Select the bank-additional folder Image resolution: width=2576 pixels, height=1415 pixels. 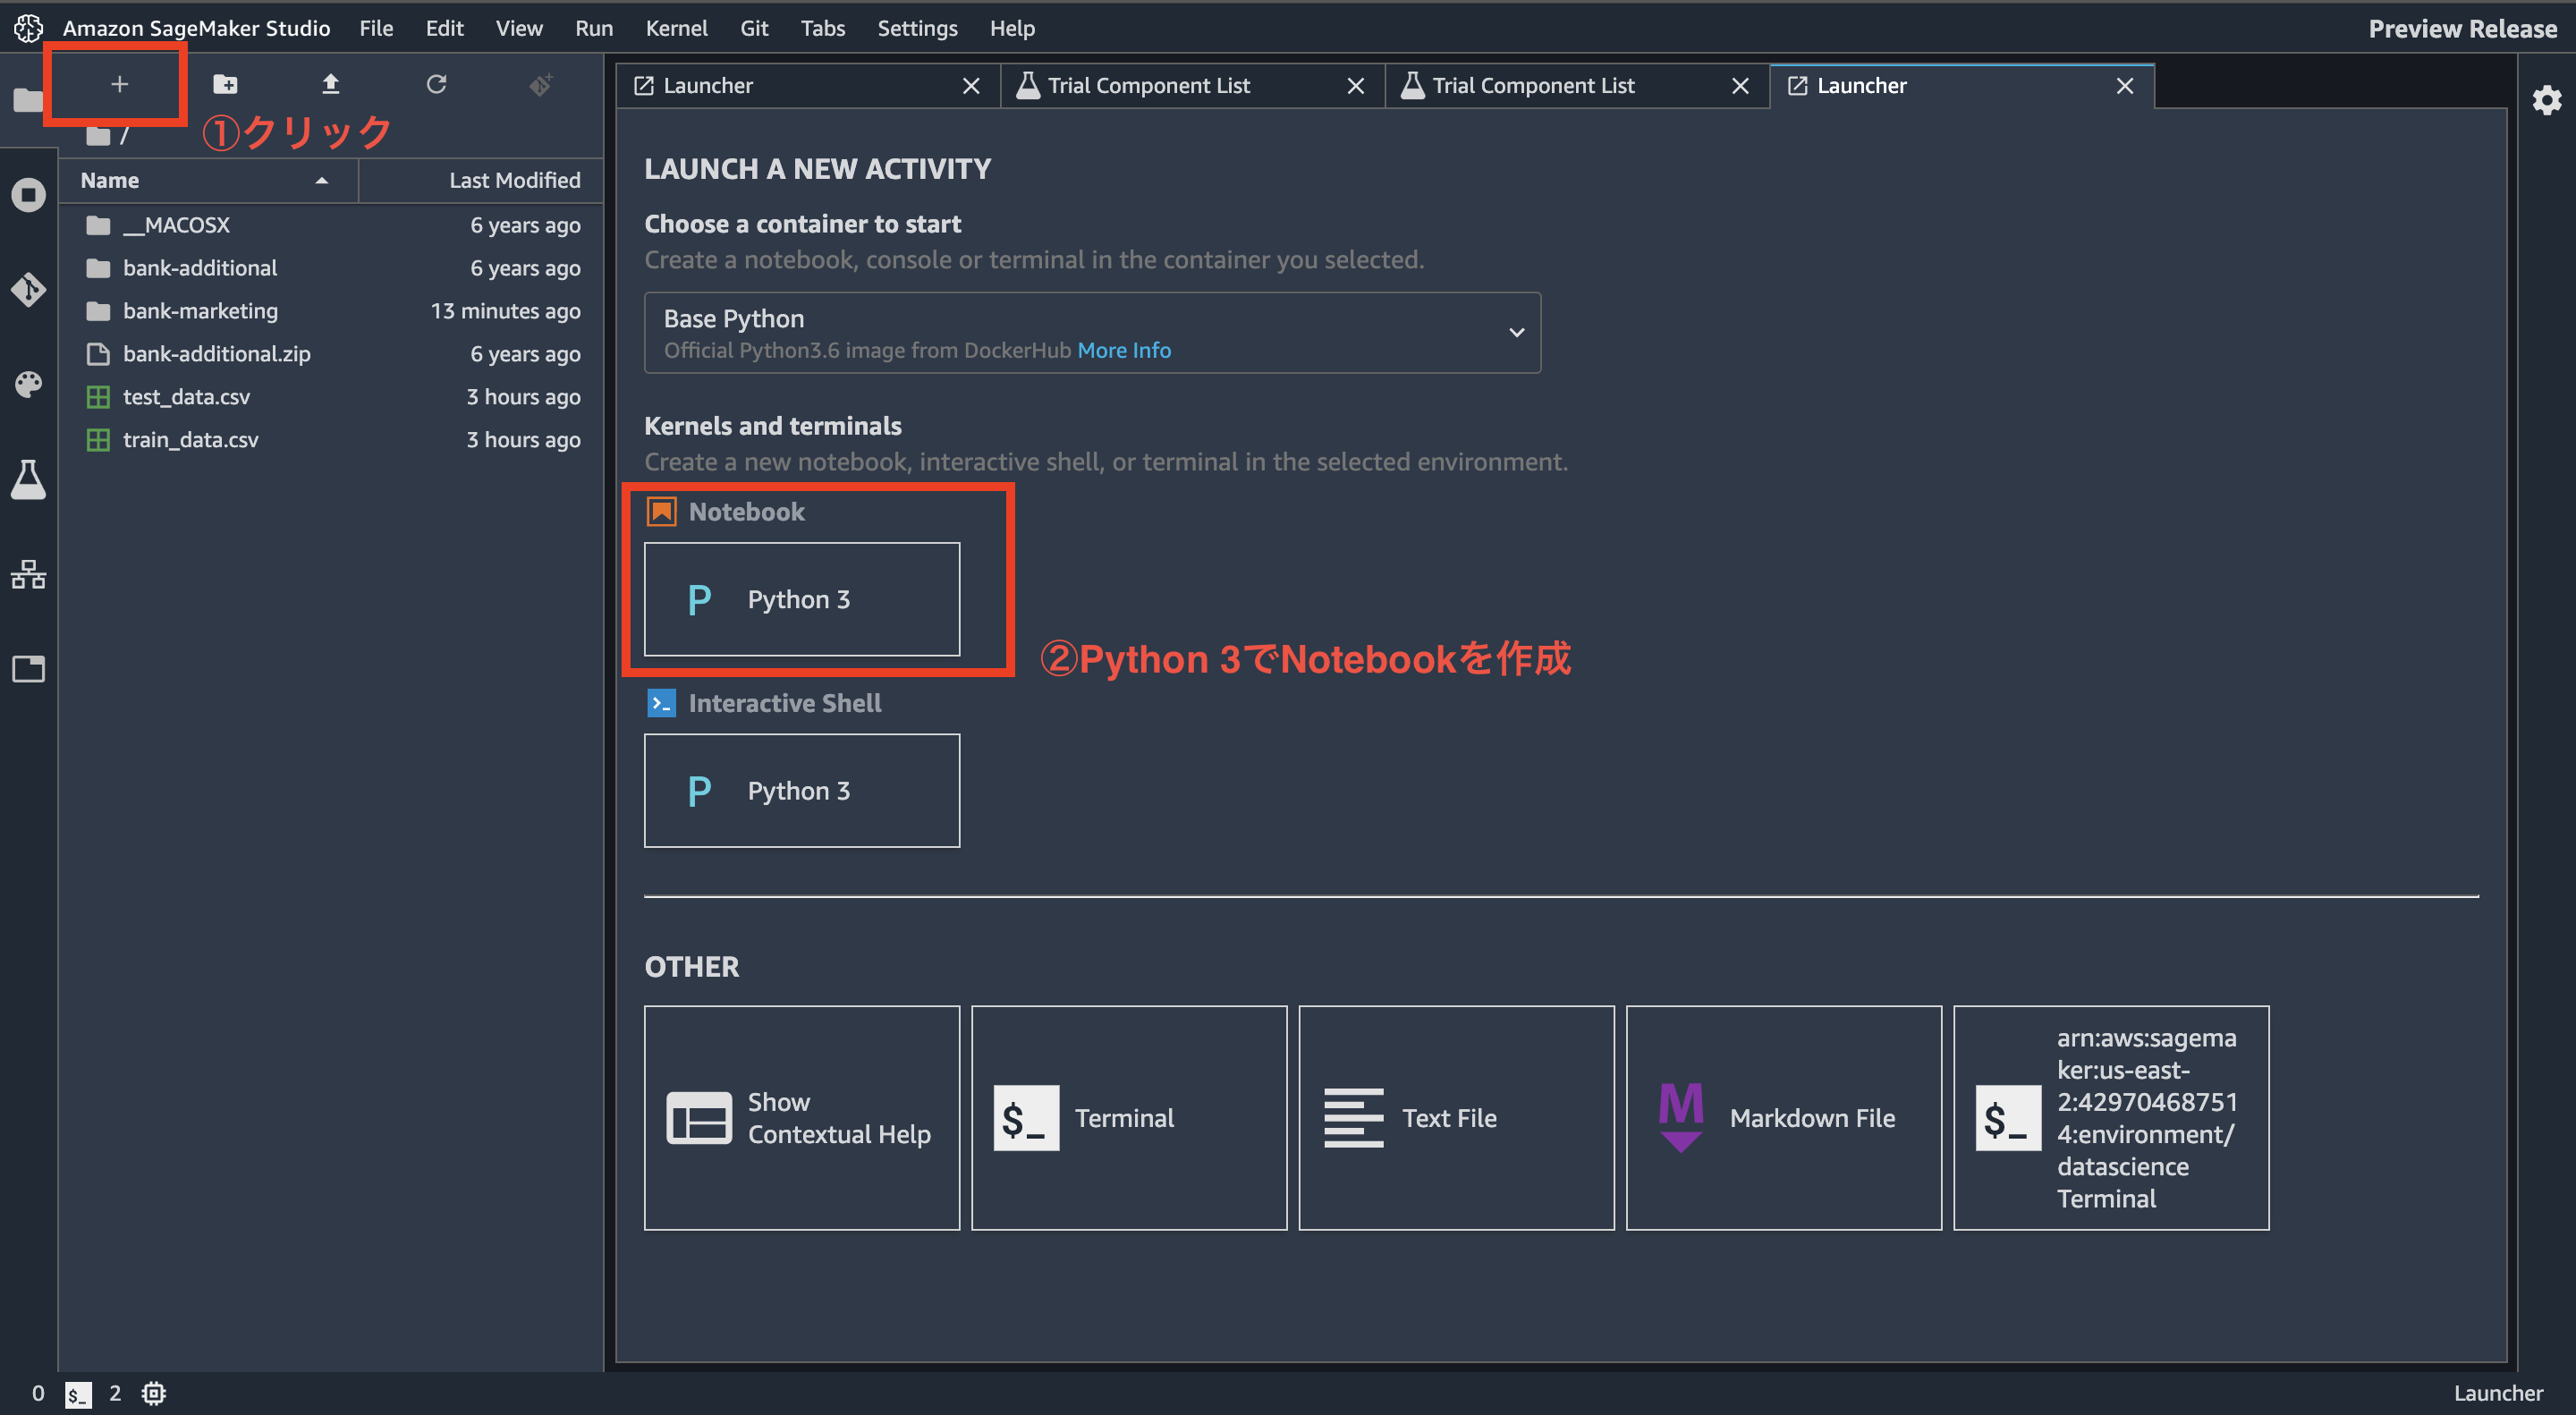(331, 268)
